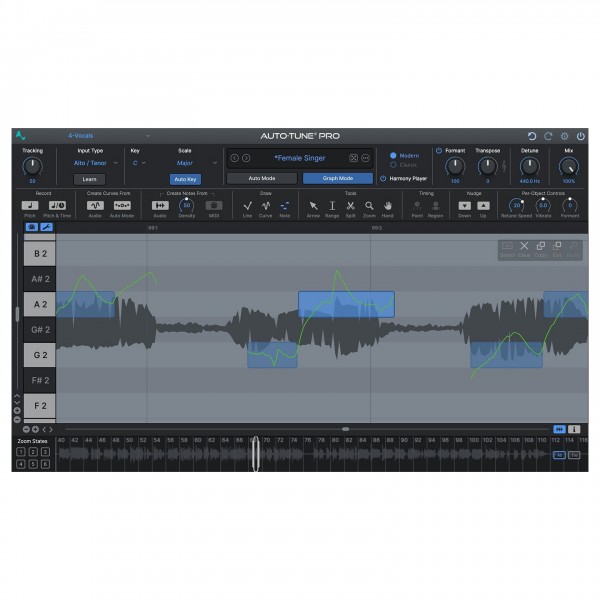This screenshot has width=600, height=600.
Task: Click the Mix knob
Action: pyautogui.click(x=569, y=166)
